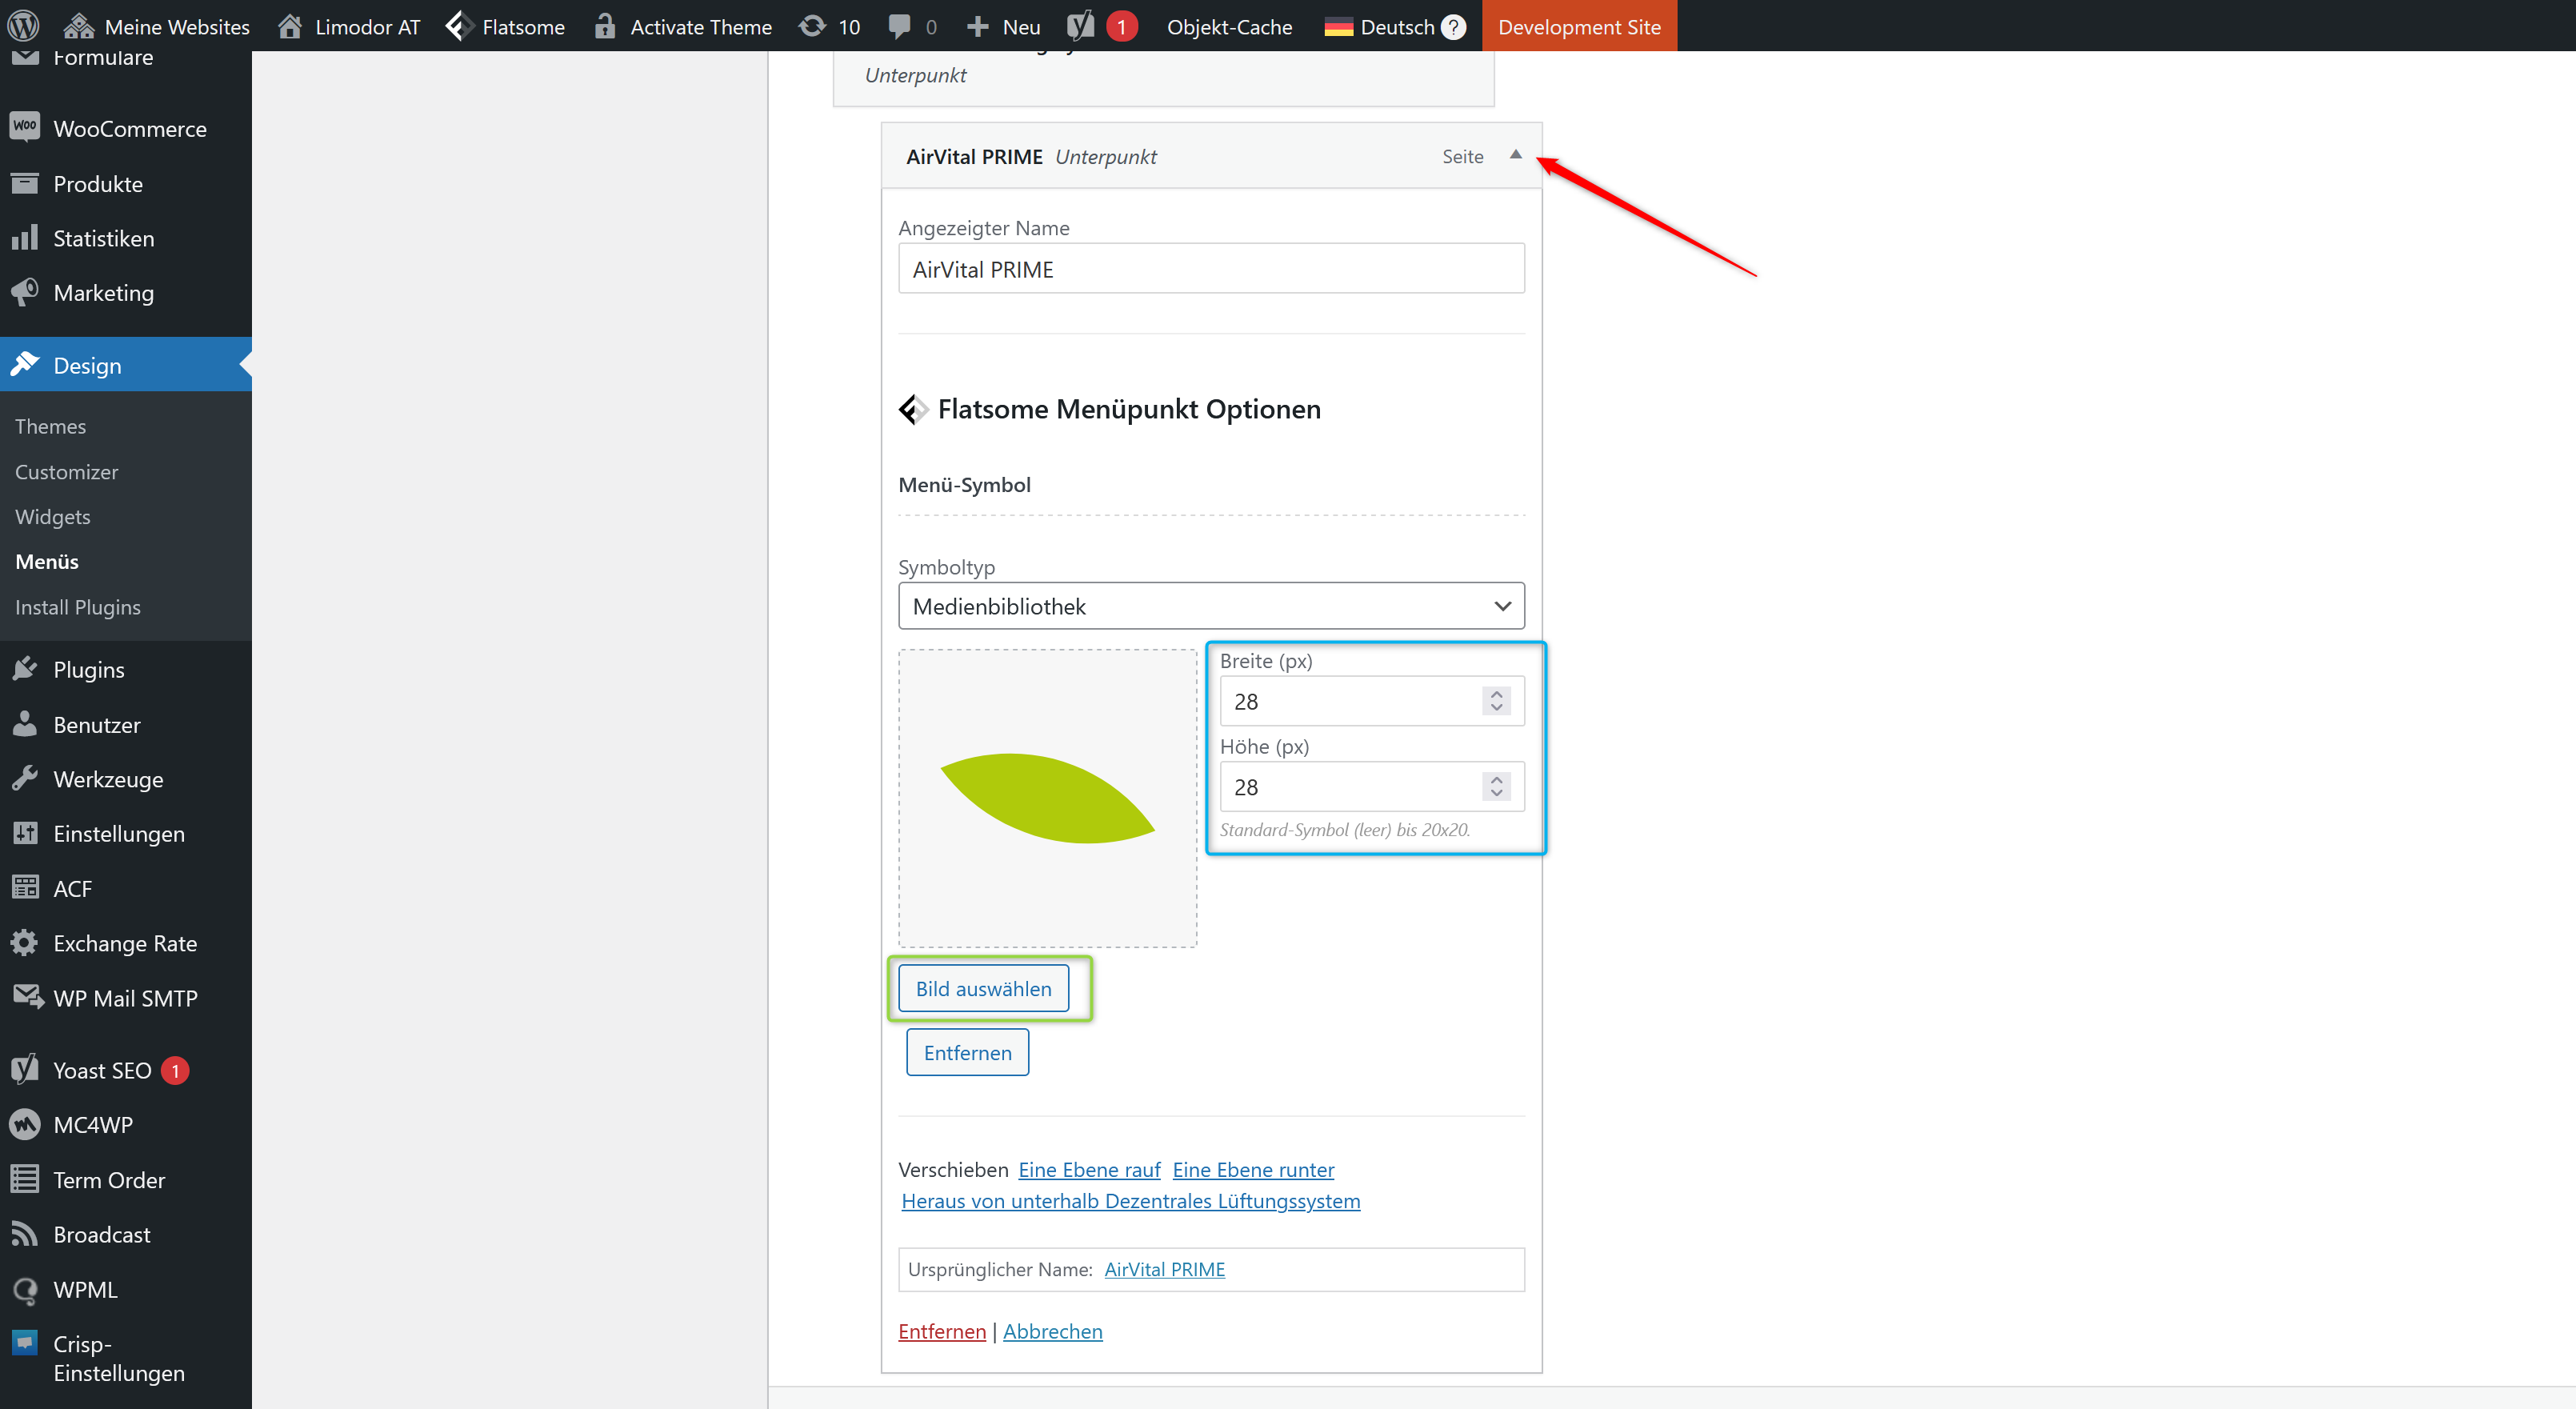
Task: Click the Entfernen image button
Action: [967, 1052]
